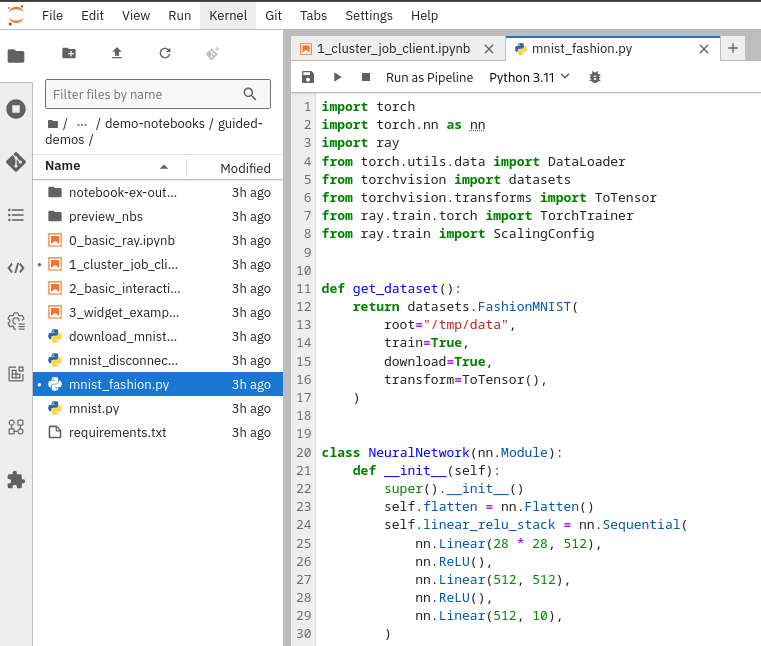Click Run as Pipeline button
This screenshot has height=646, width=761.
click(x=429, y=77)
